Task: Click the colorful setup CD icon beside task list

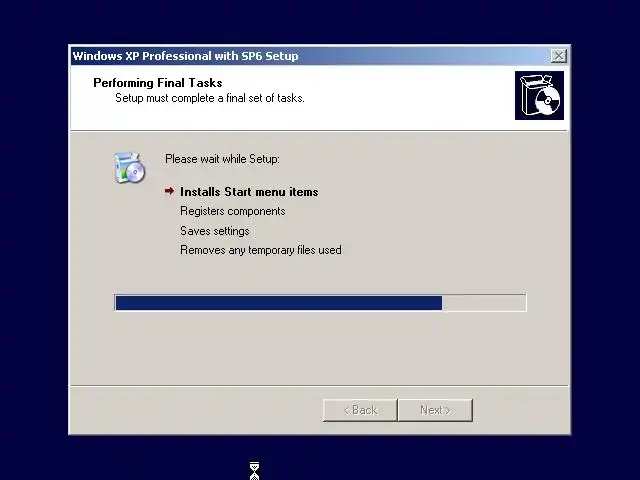Action: point(129,167)
